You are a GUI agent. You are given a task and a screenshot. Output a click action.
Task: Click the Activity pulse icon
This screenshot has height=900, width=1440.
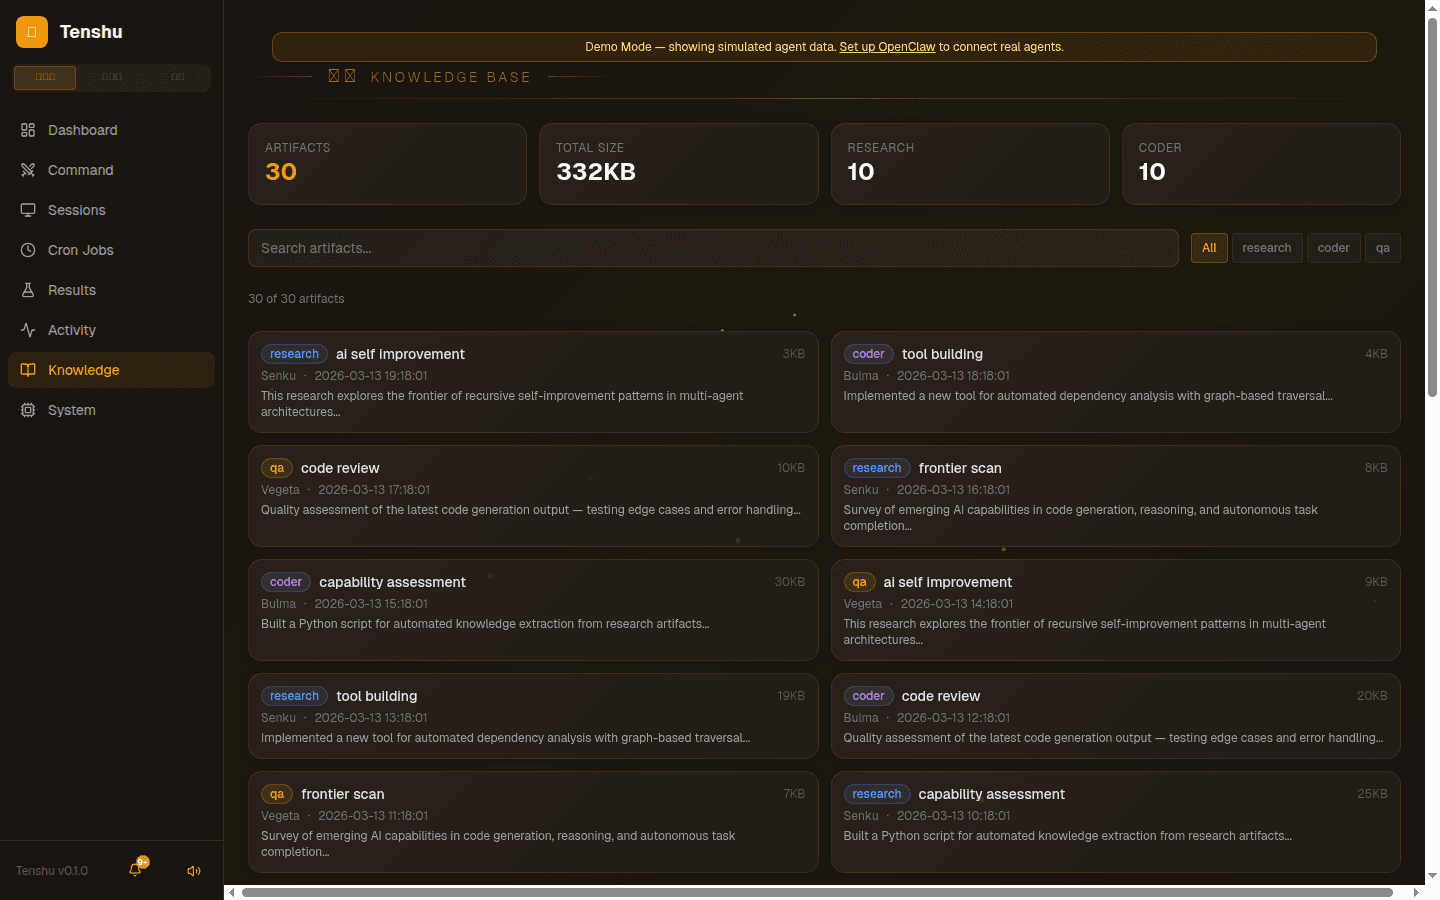tap(28, 330)
